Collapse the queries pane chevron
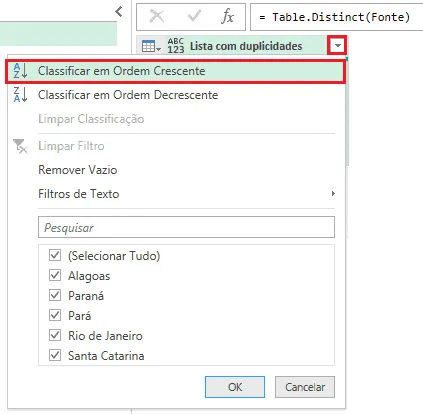Viewport: 423px width, 414px height. [119, 12]
